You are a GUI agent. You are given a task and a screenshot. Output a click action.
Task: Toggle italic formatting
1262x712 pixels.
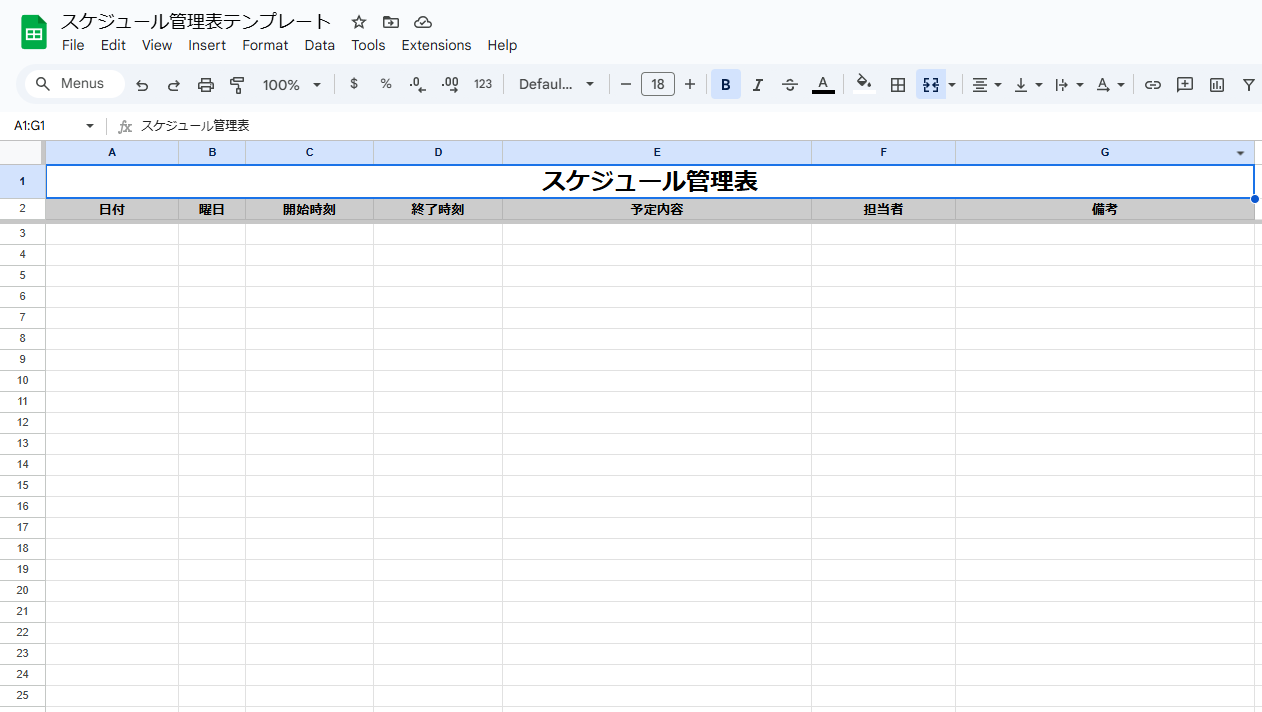click(758, 85)
